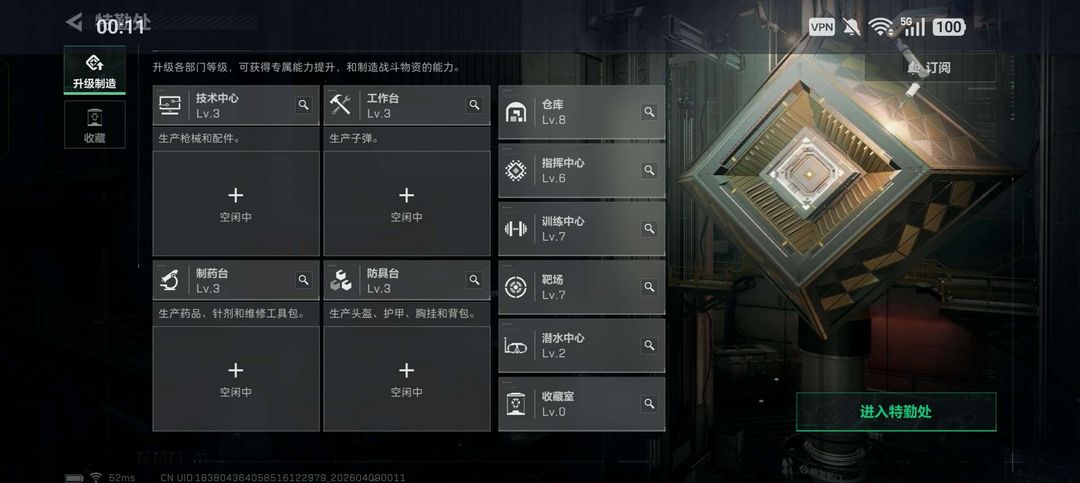This screenshot has width=1080, height=483.
Task: Click the 收藏室 trophy icon
Action: (515, 404)
